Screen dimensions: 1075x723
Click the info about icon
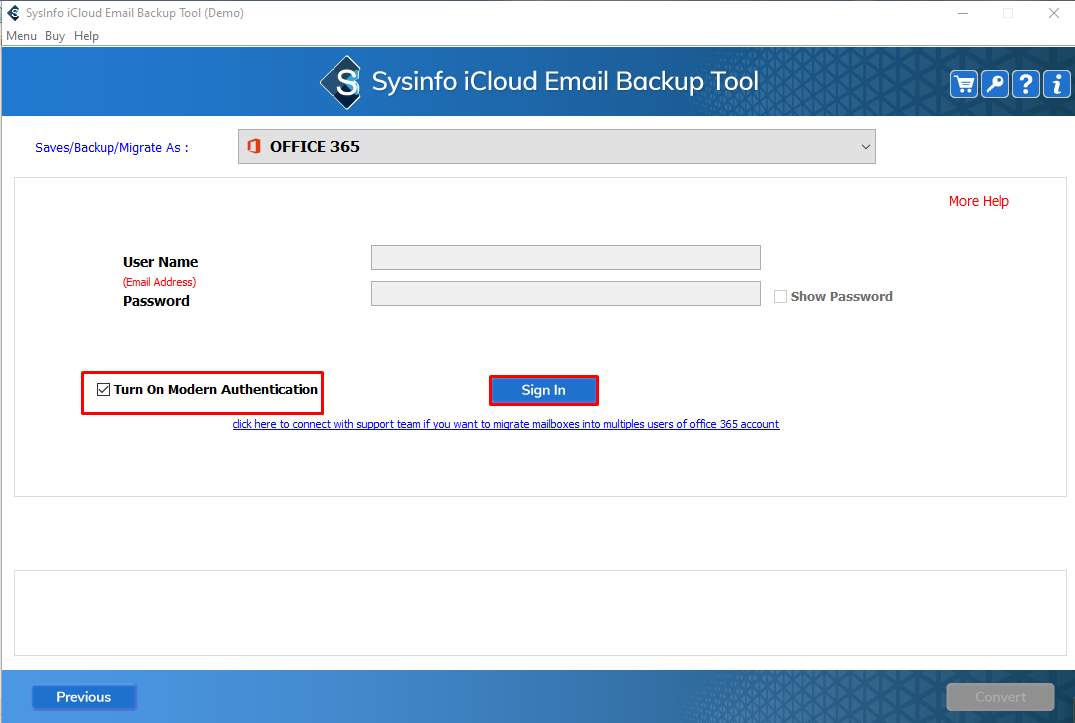(1057, 84)
